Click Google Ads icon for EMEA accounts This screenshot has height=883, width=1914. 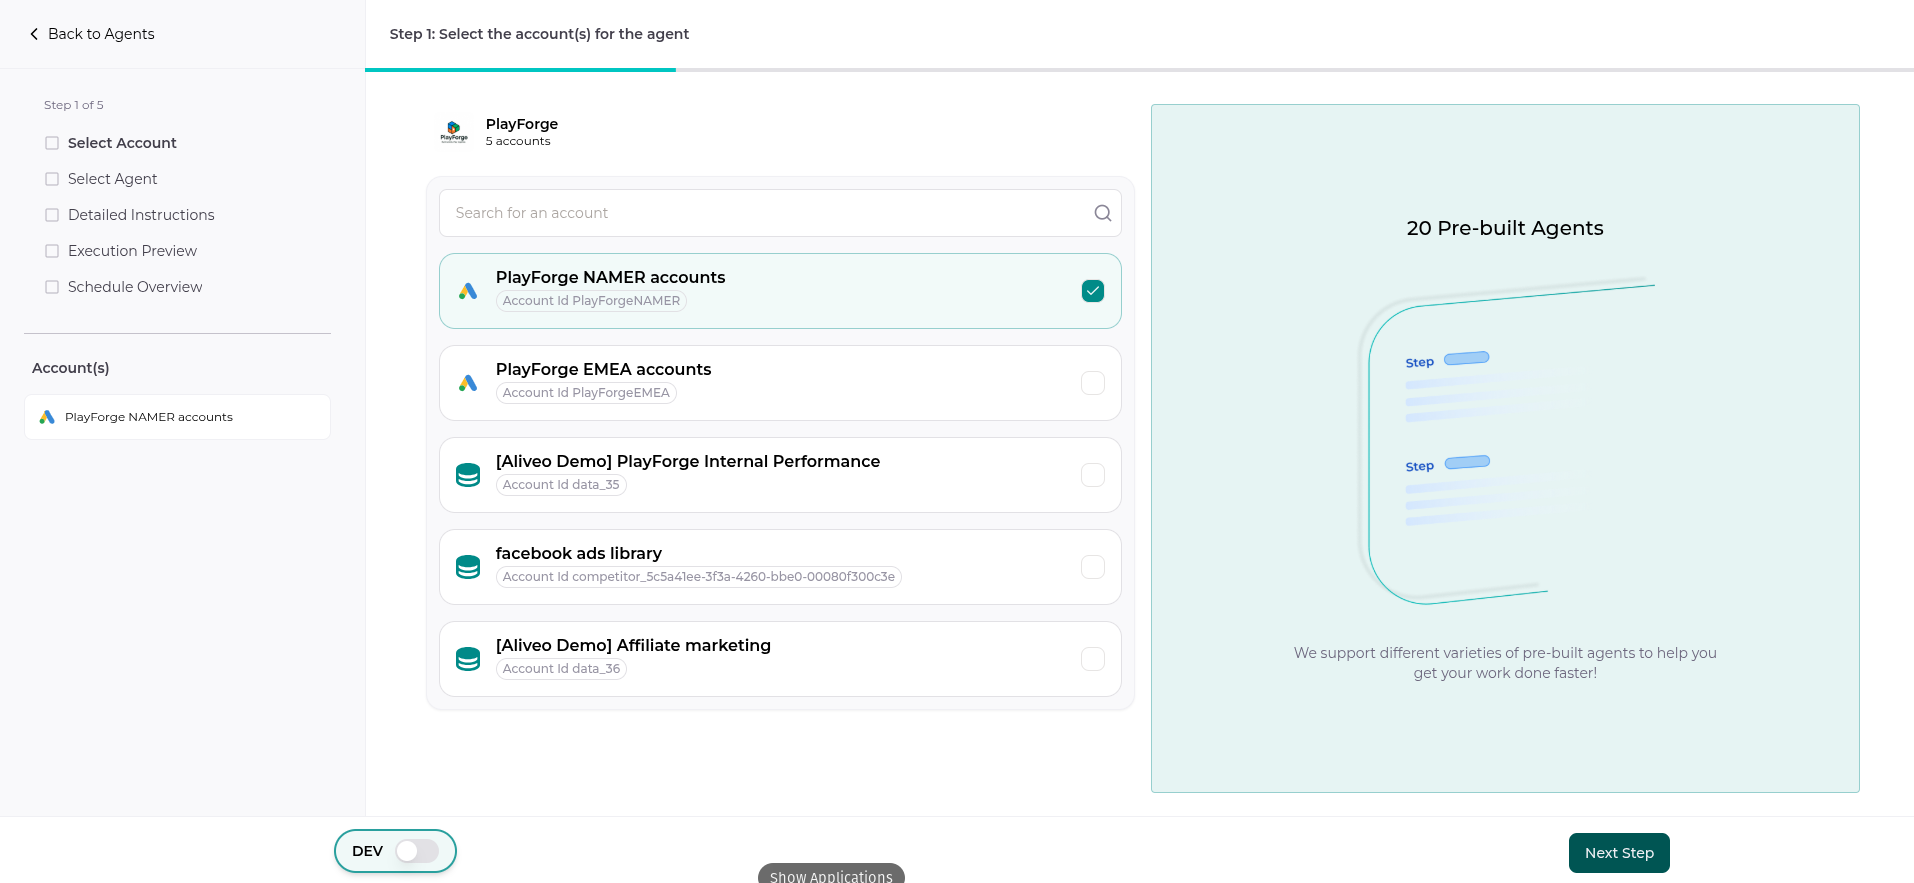pyautogui.click(x=468, y=383)
